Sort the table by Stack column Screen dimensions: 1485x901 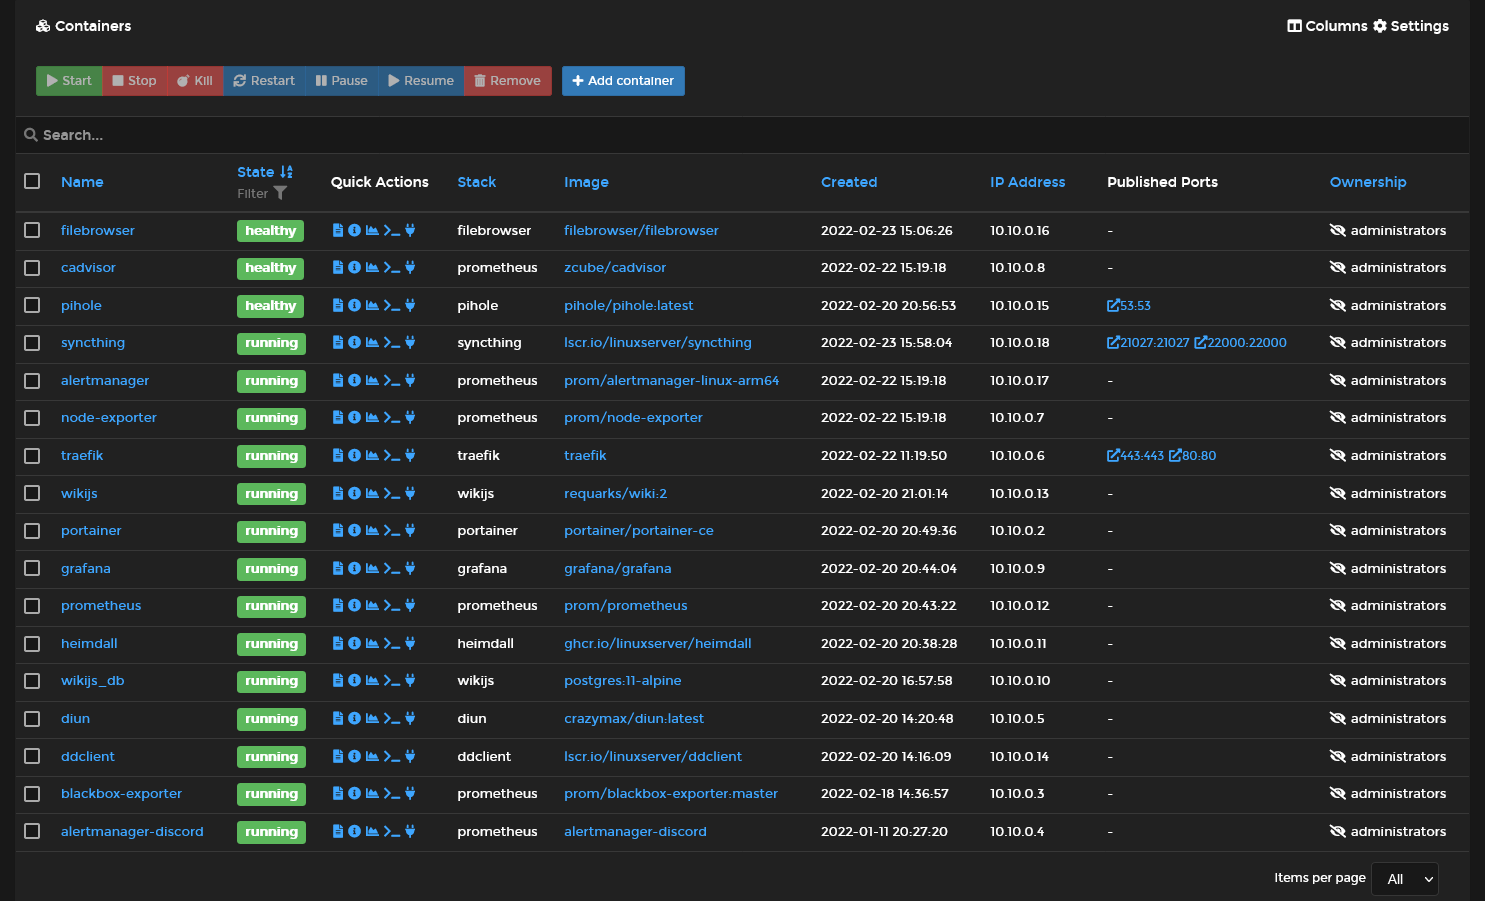point(477,182)
